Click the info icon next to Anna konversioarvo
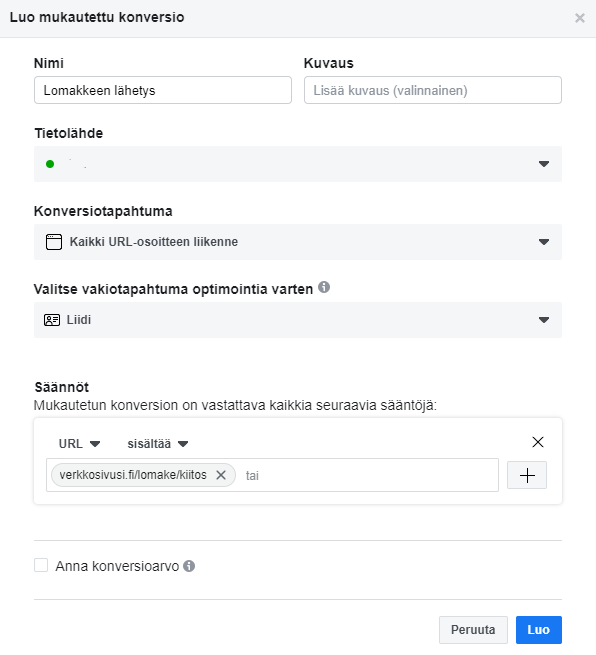596x655 pixels. (189, 566)
